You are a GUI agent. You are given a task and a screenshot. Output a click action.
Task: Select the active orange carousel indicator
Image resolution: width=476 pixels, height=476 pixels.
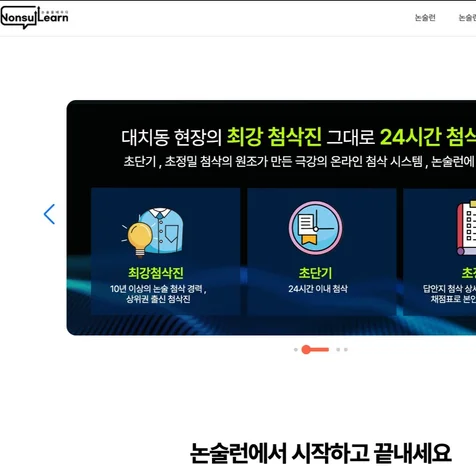pyautogui.click(x=315, y=350)
